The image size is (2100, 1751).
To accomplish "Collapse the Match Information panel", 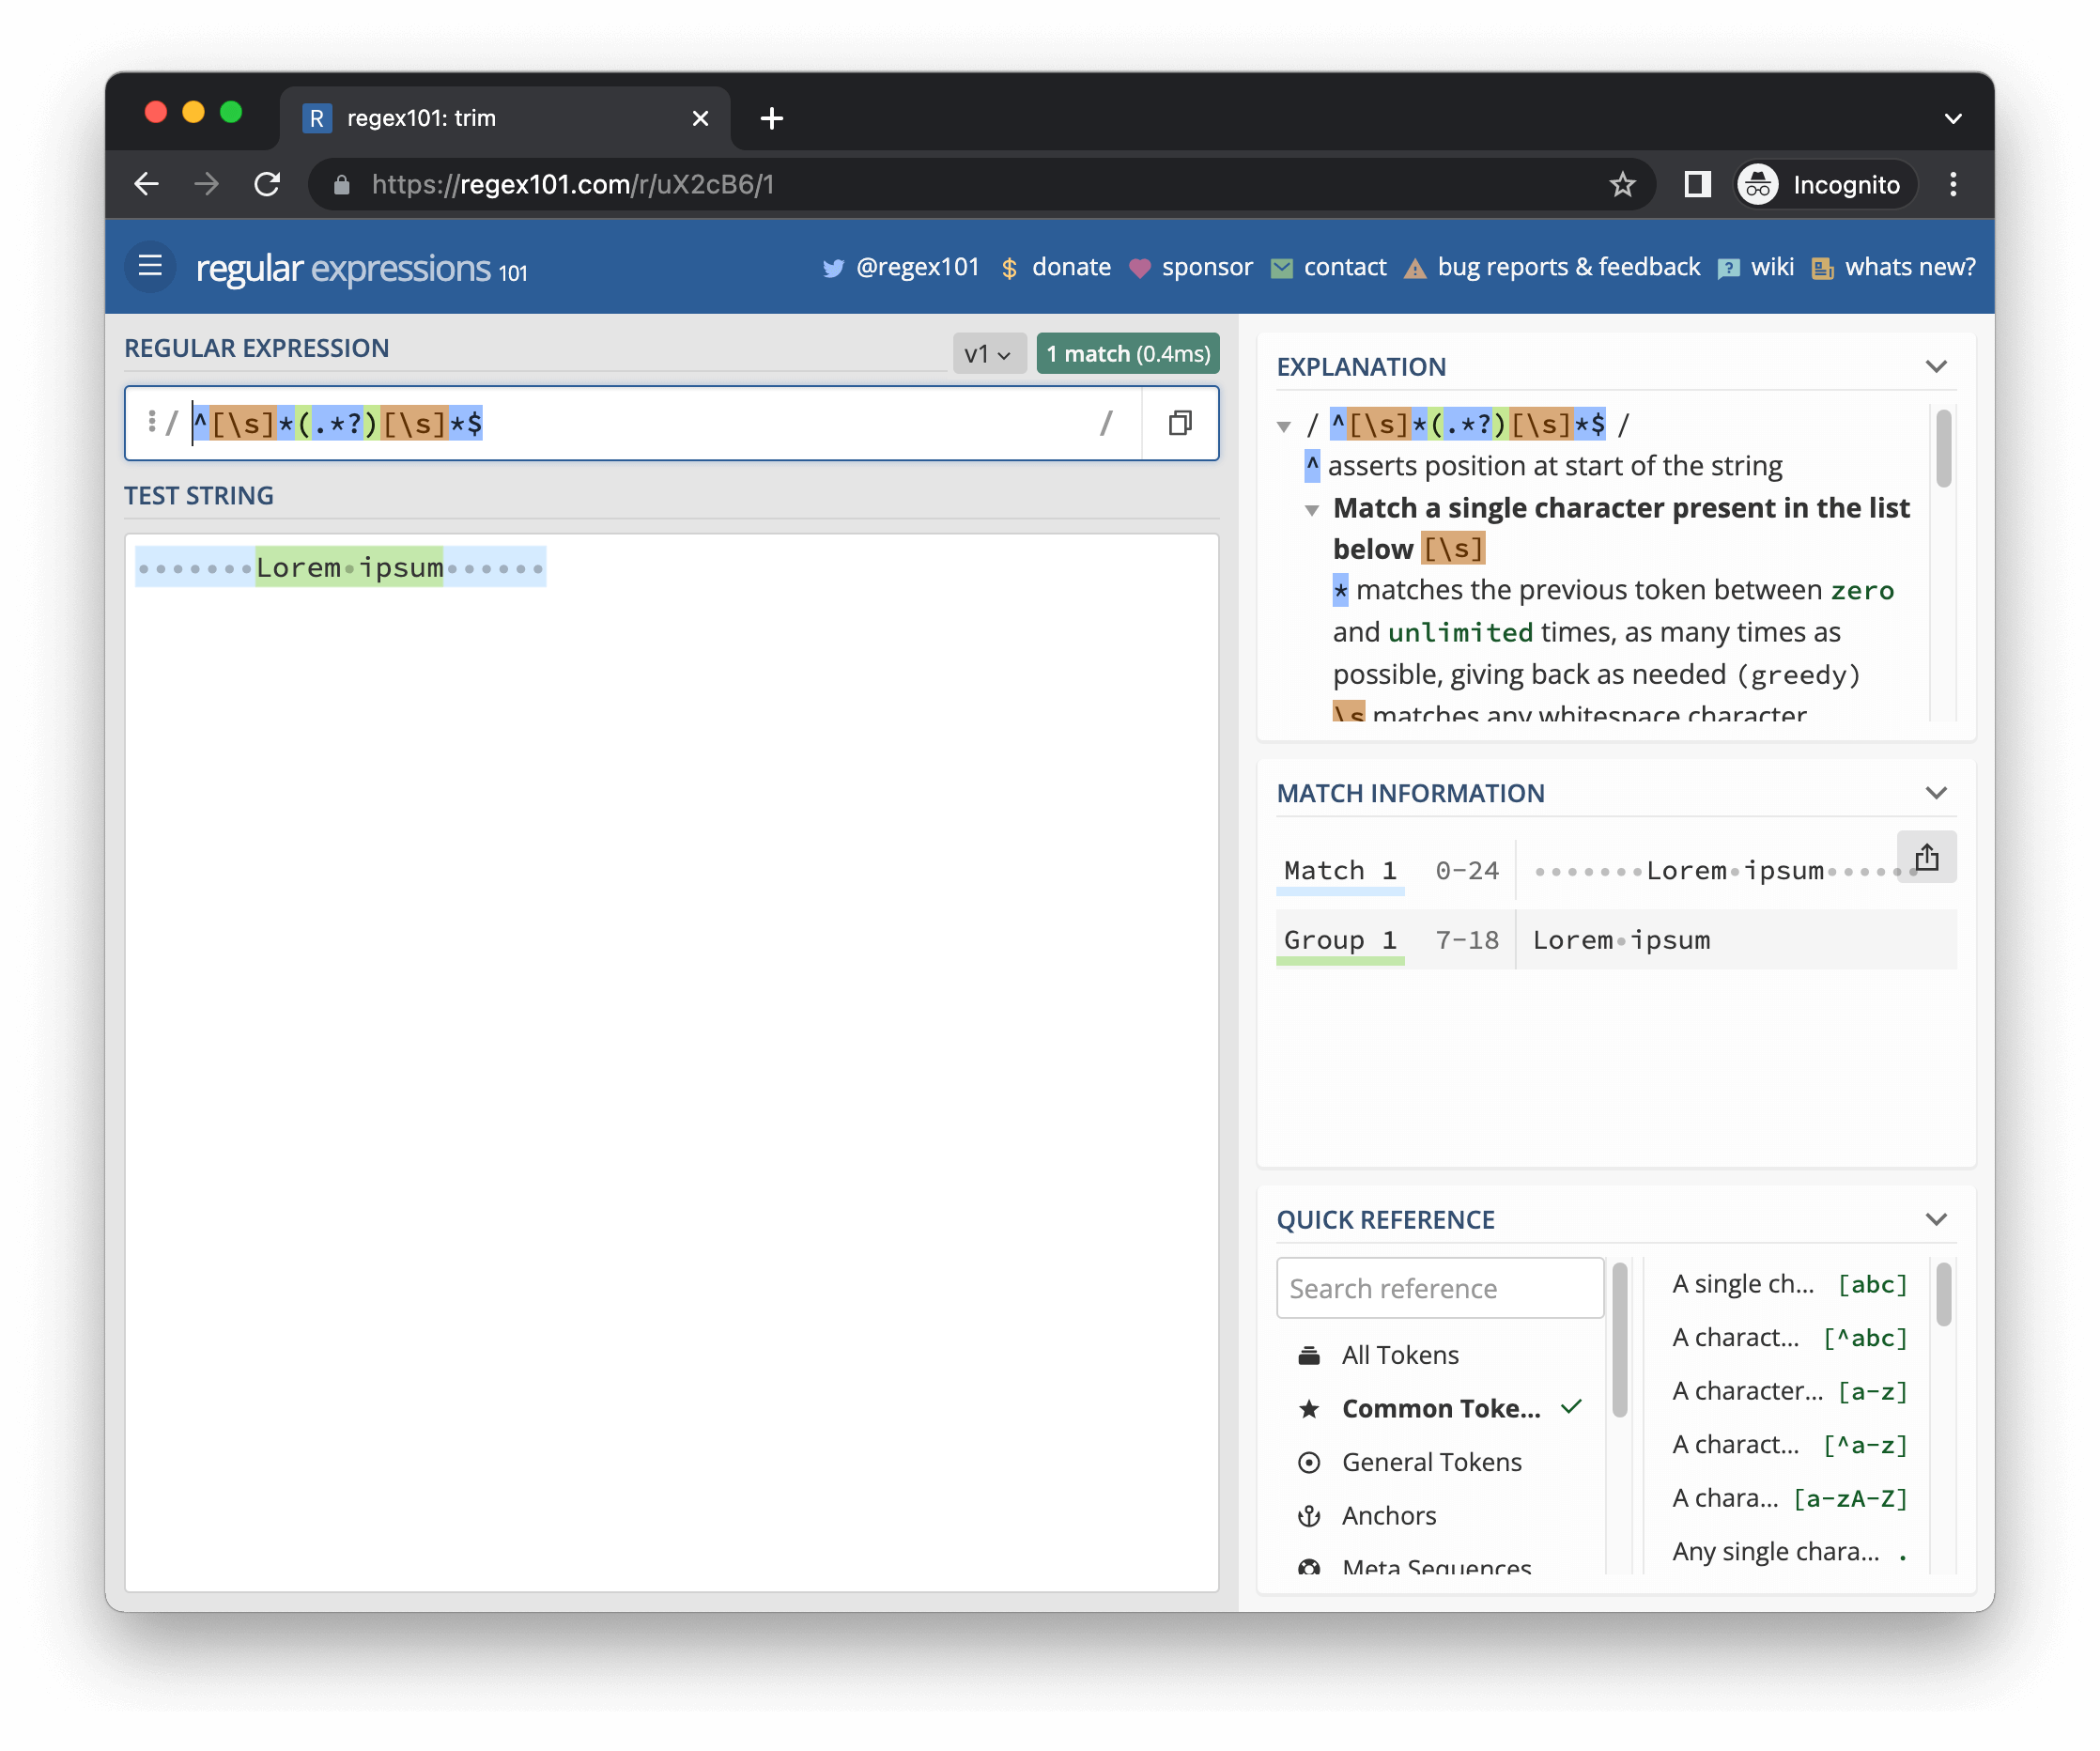I will tap(1936, 793).
